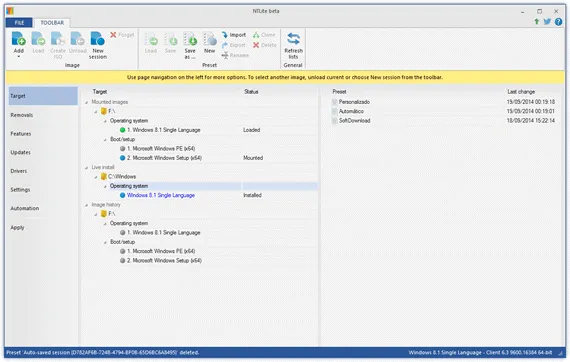The height and width of the screenshot is (362, 570).
Task: Click the Create ISO toolbar icon
Action: point(57,39)
